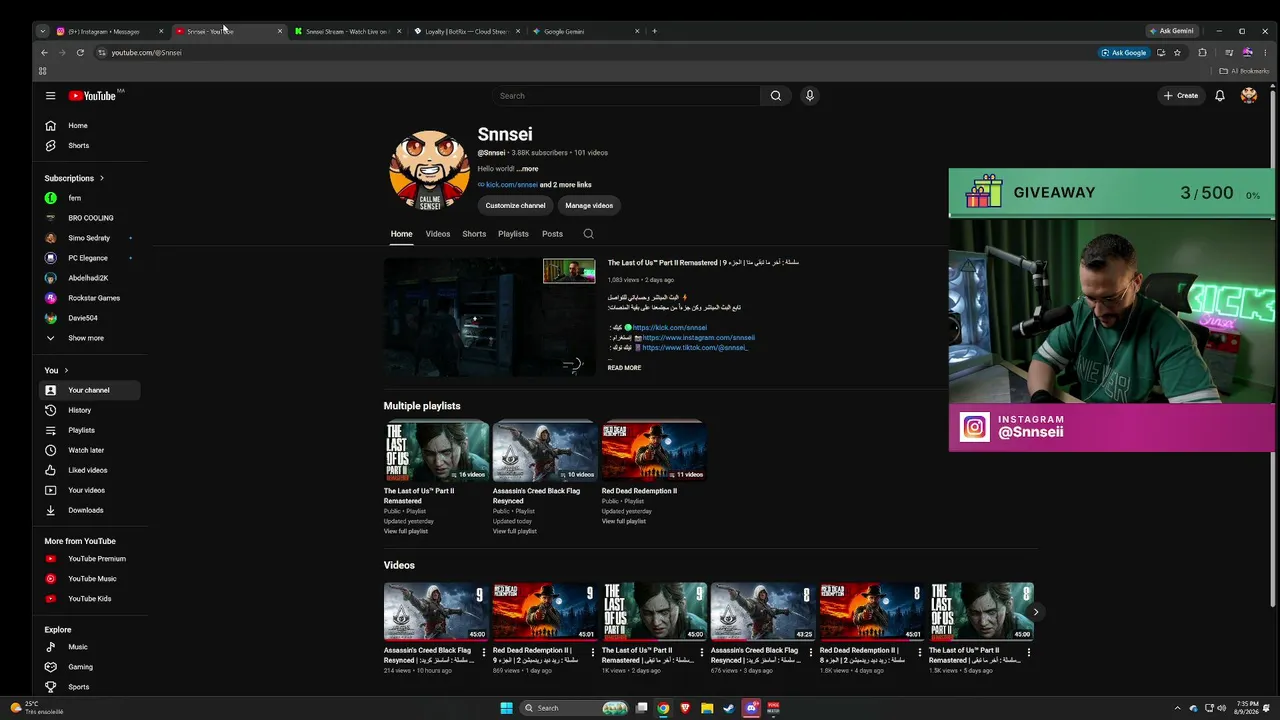Open Liked videos in the sidebar
The width and height of the screenshot is (1280, 720).
point(90,470)
